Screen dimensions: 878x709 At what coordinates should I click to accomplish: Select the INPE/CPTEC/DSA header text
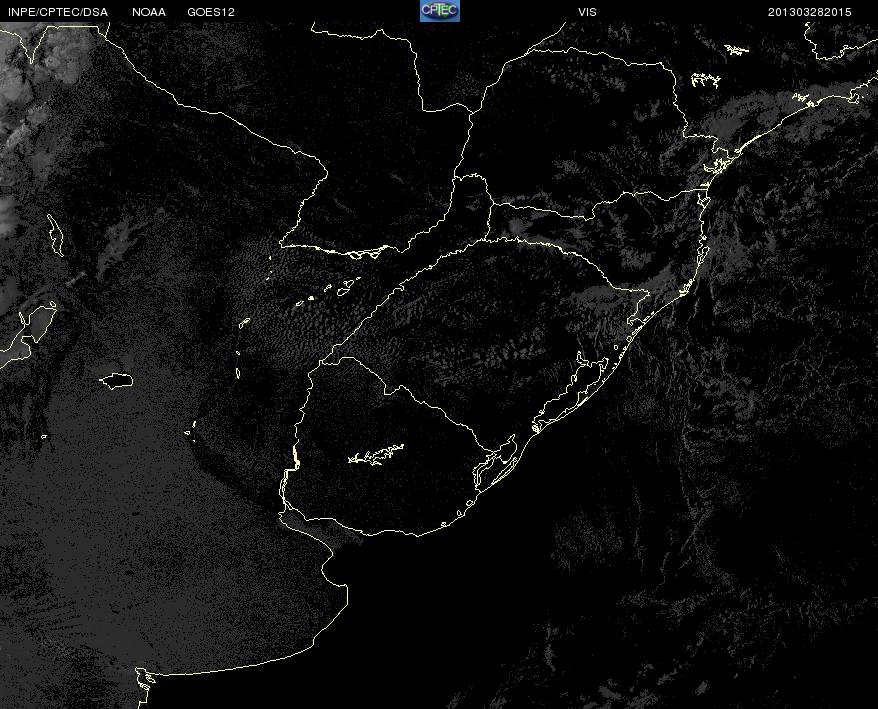pyautogui.click(x=58, y=12)
